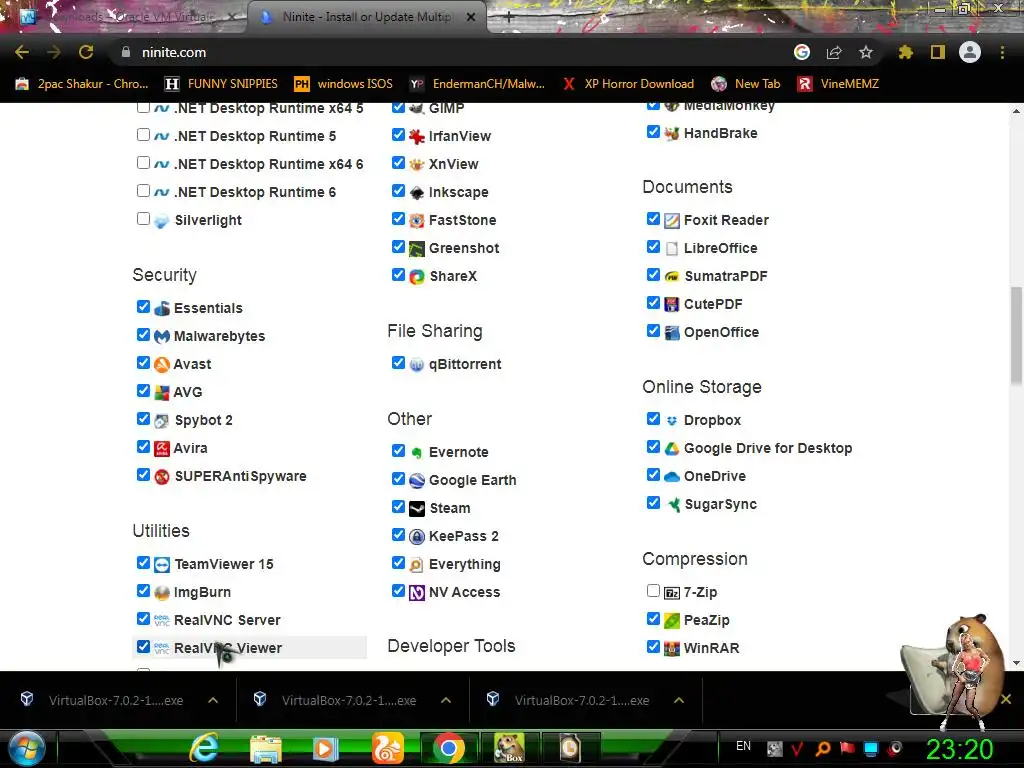Click the page vertical scrollbar thumb

(1016, 336)
